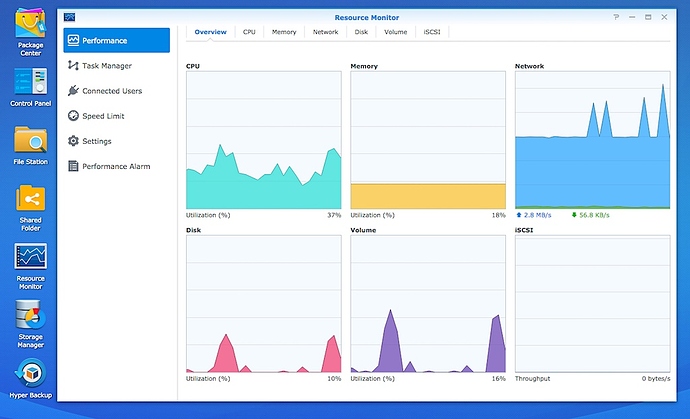Click the 56.8 KB/s download rate
Viewport: 690px width, 419px height.
[595, 215]
